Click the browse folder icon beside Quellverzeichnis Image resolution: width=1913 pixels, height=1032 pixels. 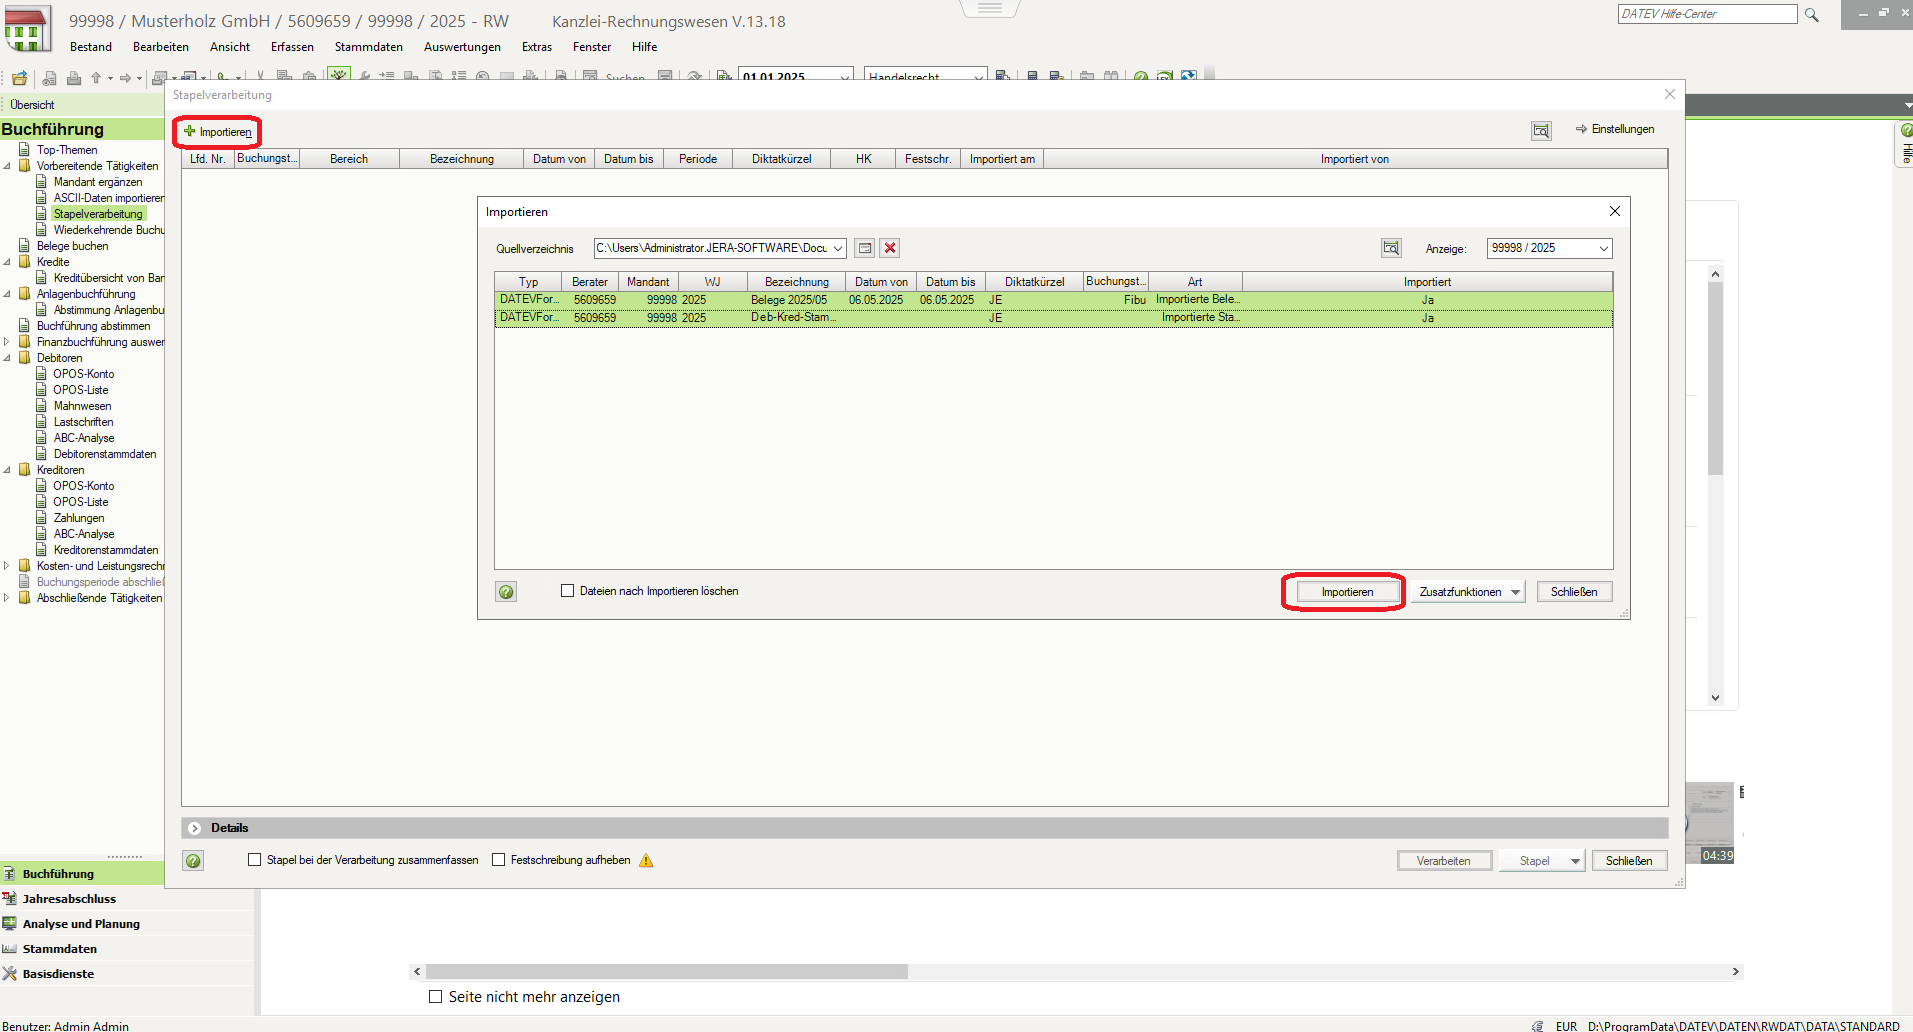(865, 248)
